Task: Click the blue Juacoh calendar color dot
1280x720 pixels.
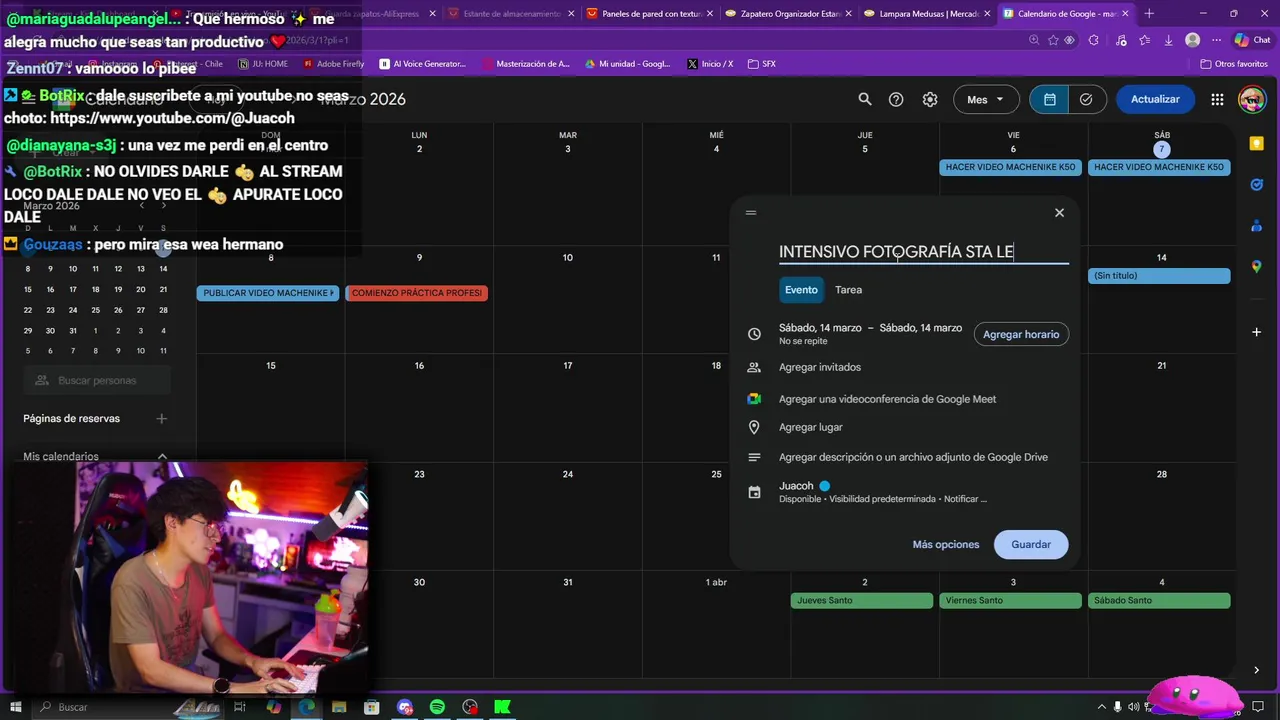Action: [x=825, y=486]
